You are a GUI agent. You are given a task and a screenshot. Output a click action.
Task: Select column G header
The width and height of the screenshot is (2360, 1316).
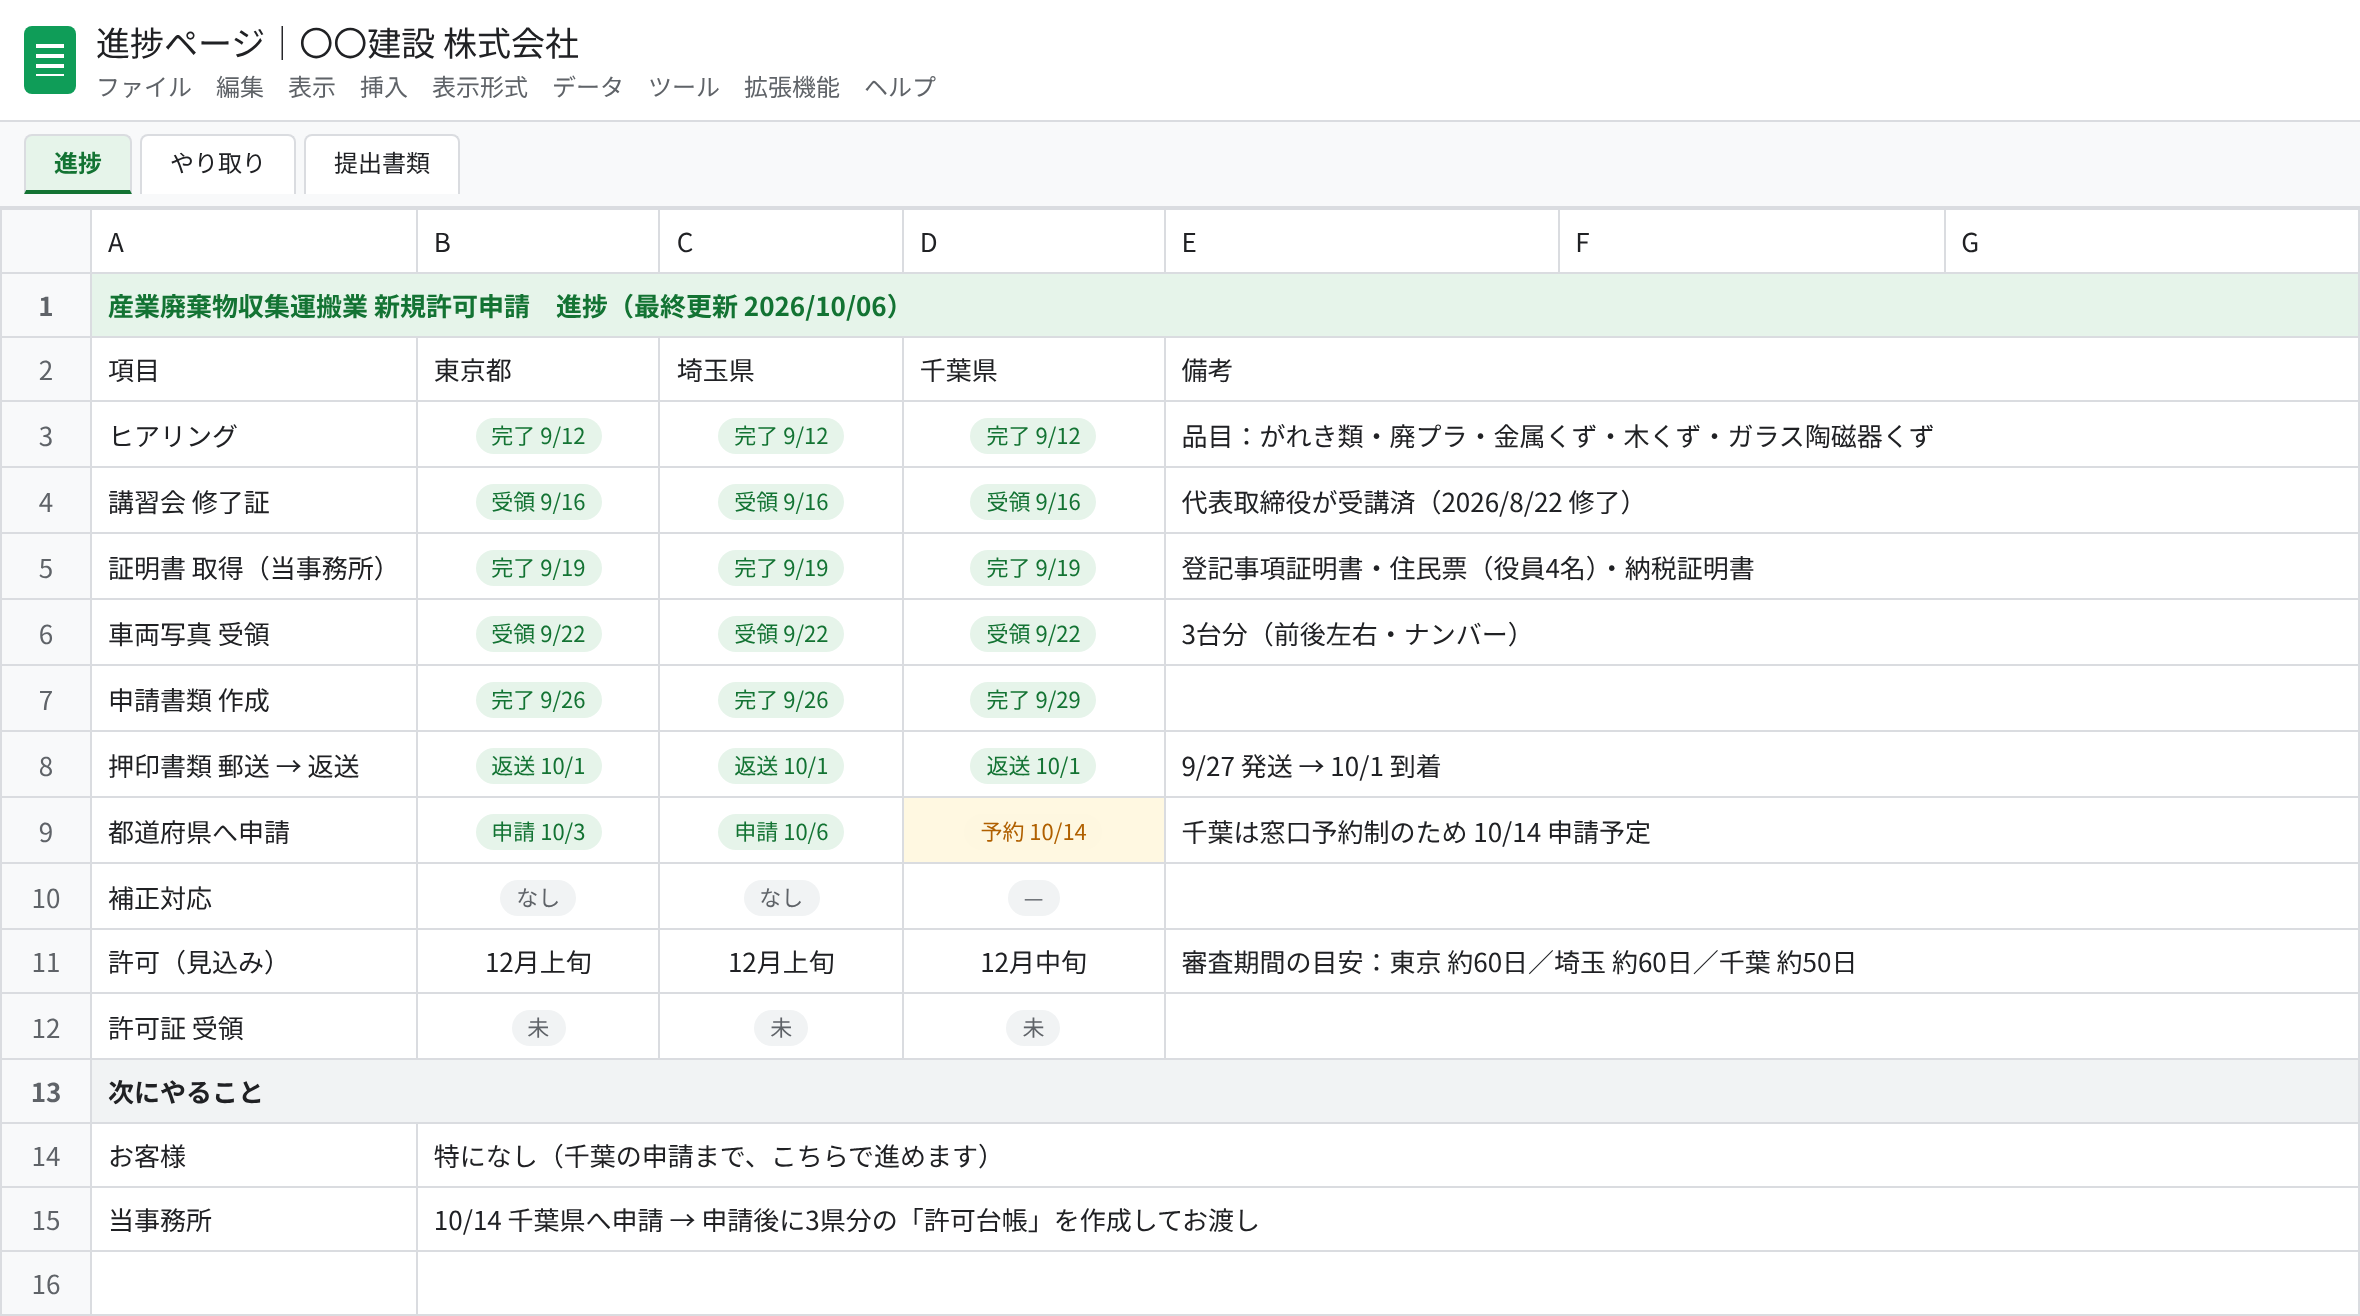point(2151,242)
